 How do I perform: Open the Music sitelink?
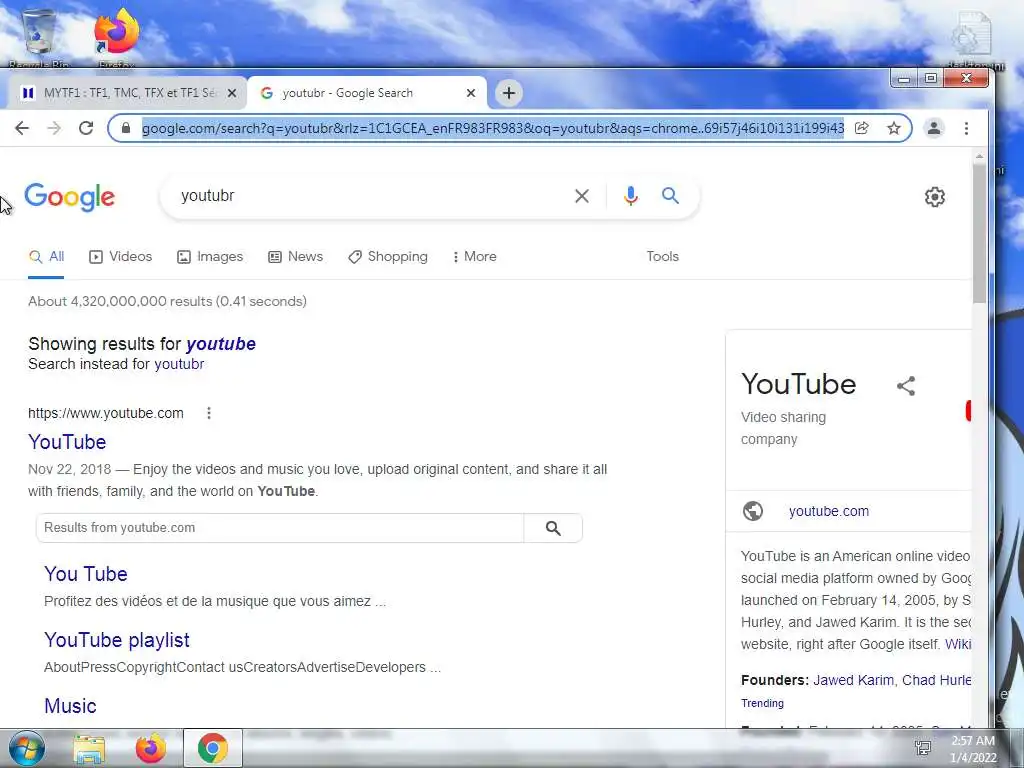71,706
